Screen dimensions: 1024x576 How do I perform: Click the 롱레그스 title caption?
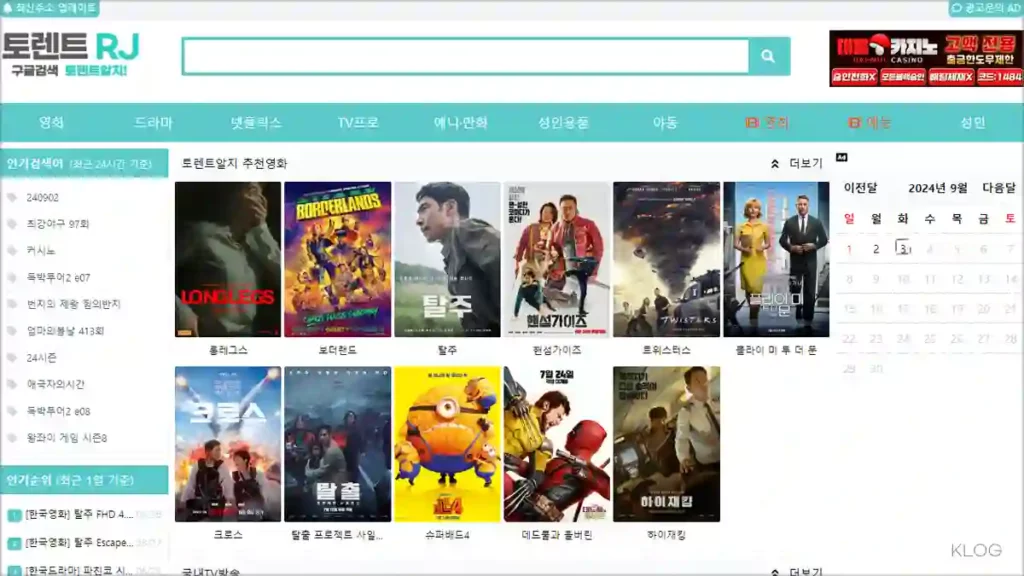[x=228, y=350]
